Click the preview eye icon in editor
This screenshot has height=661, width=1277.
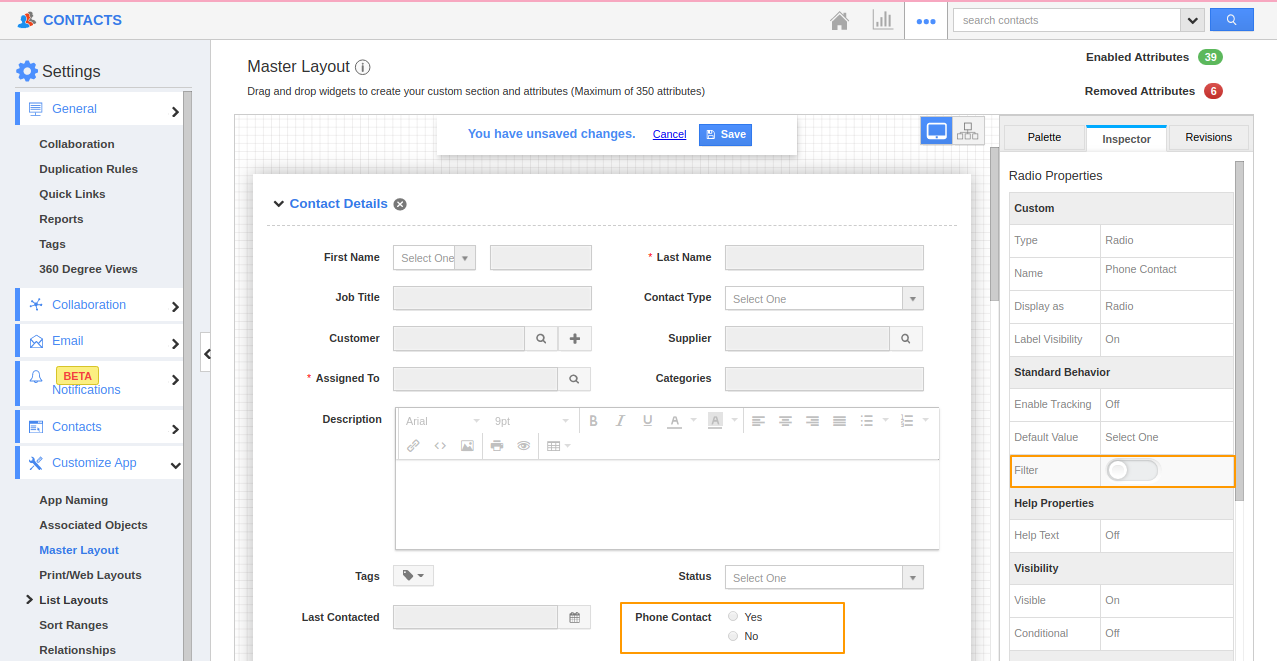[523, 446]
